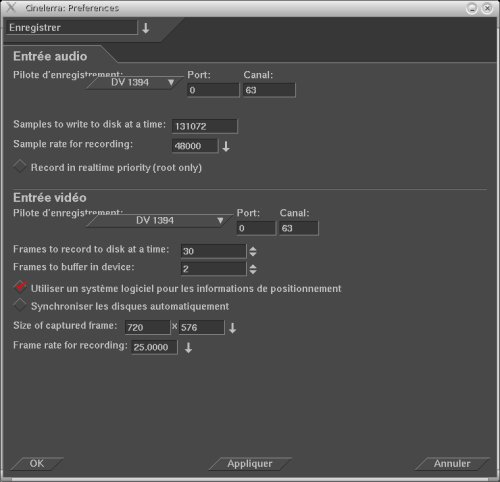The height and width of the screenshot is (482, 500).
Task: Adjust frames to buffer stepper arrows
Action: point(253,269)
